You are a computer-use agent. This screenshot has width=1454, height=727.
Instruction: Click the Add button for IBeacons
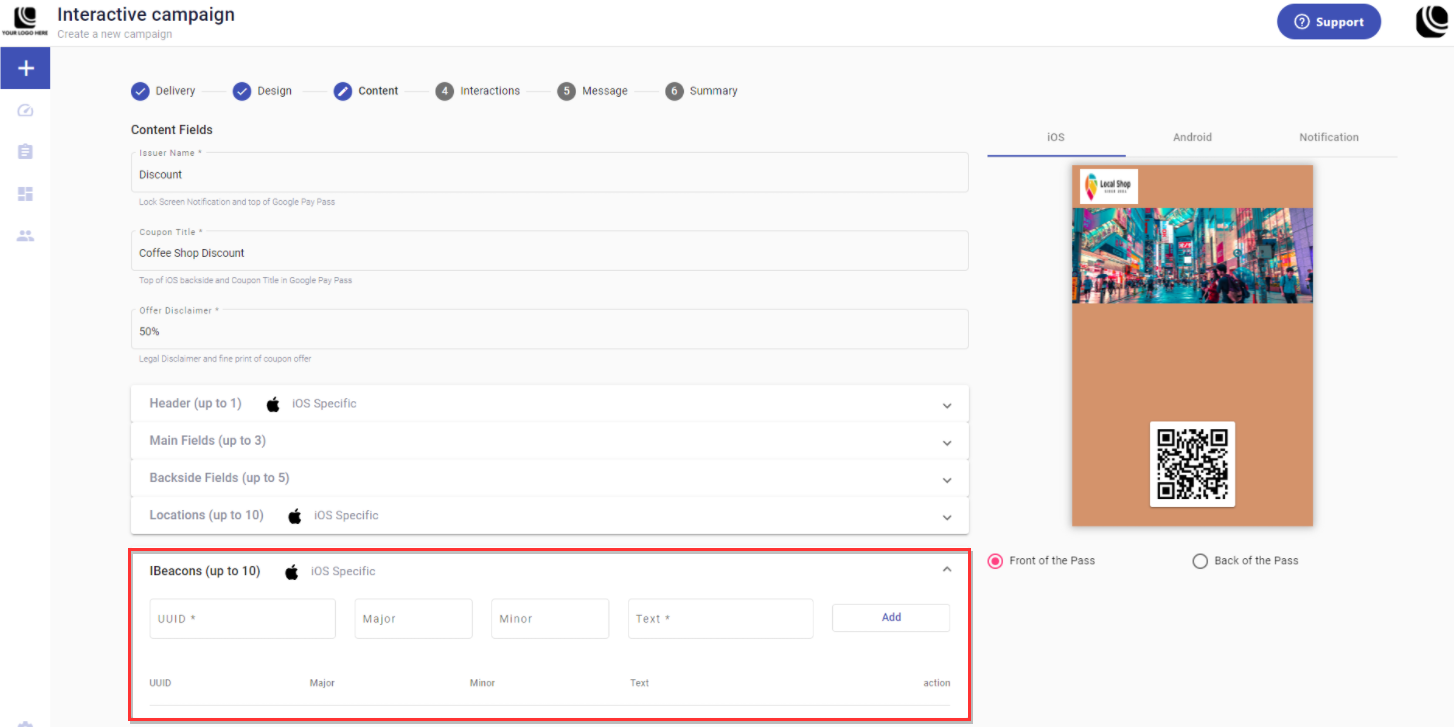(x=891, y=618)
